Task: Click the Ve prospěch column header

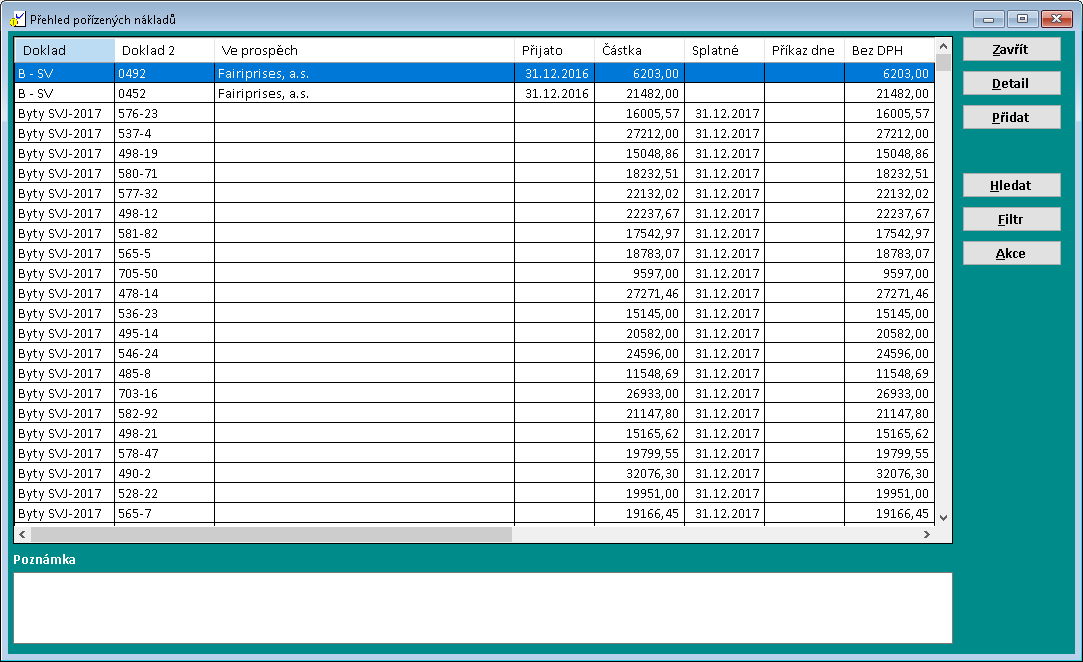Action: pos(364,50)
